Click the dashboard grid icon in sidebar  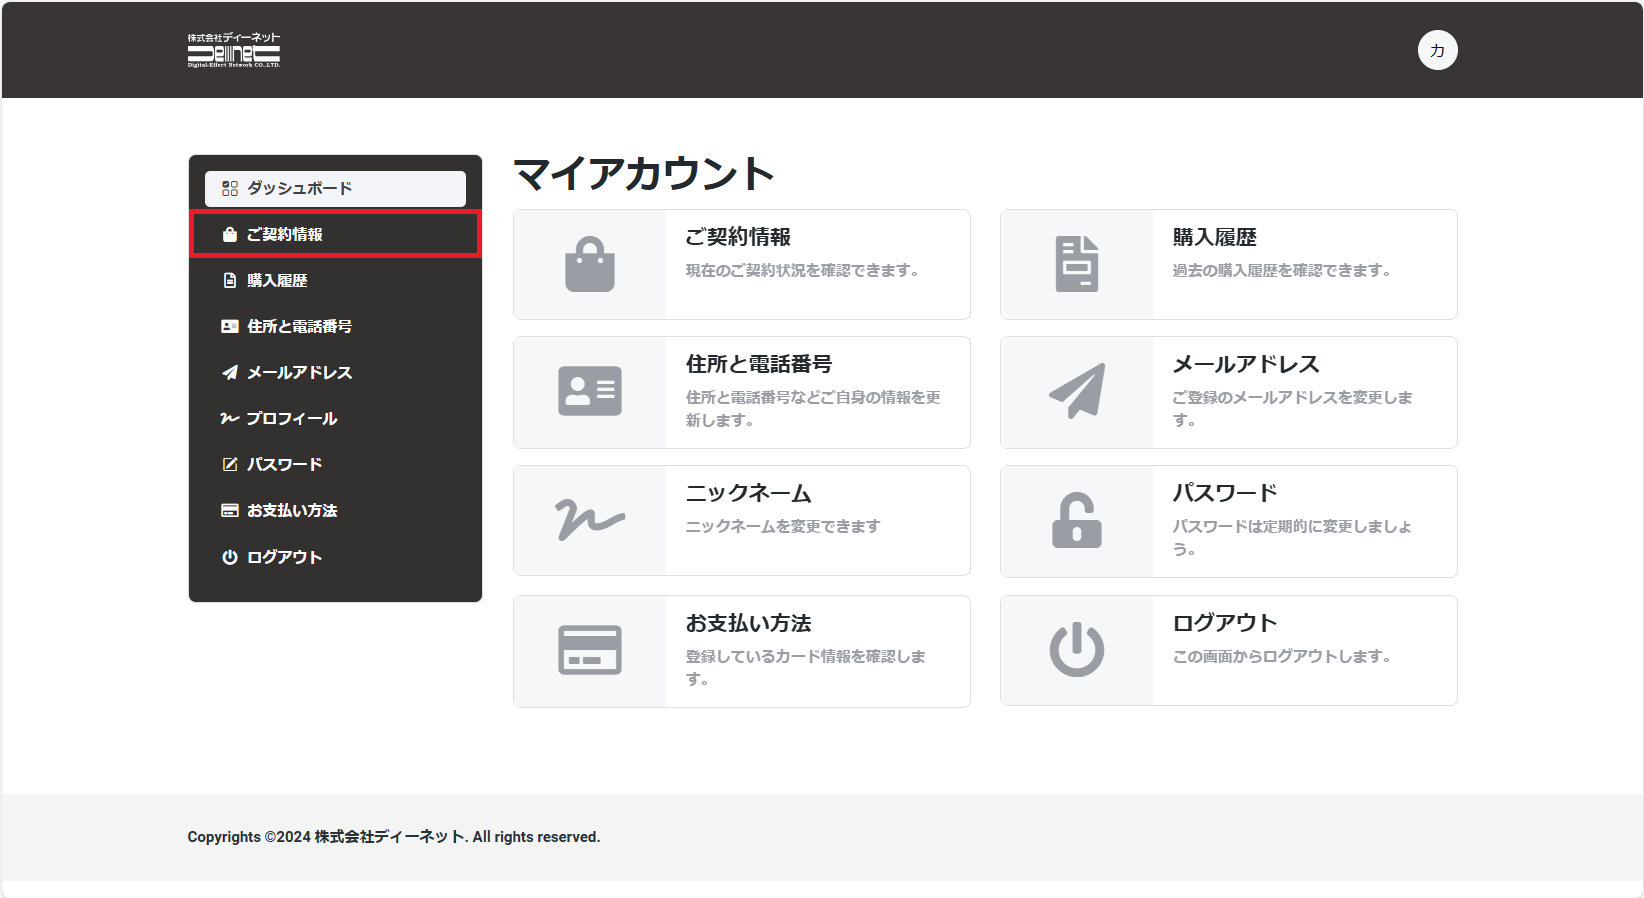click(x=230, y=188)
